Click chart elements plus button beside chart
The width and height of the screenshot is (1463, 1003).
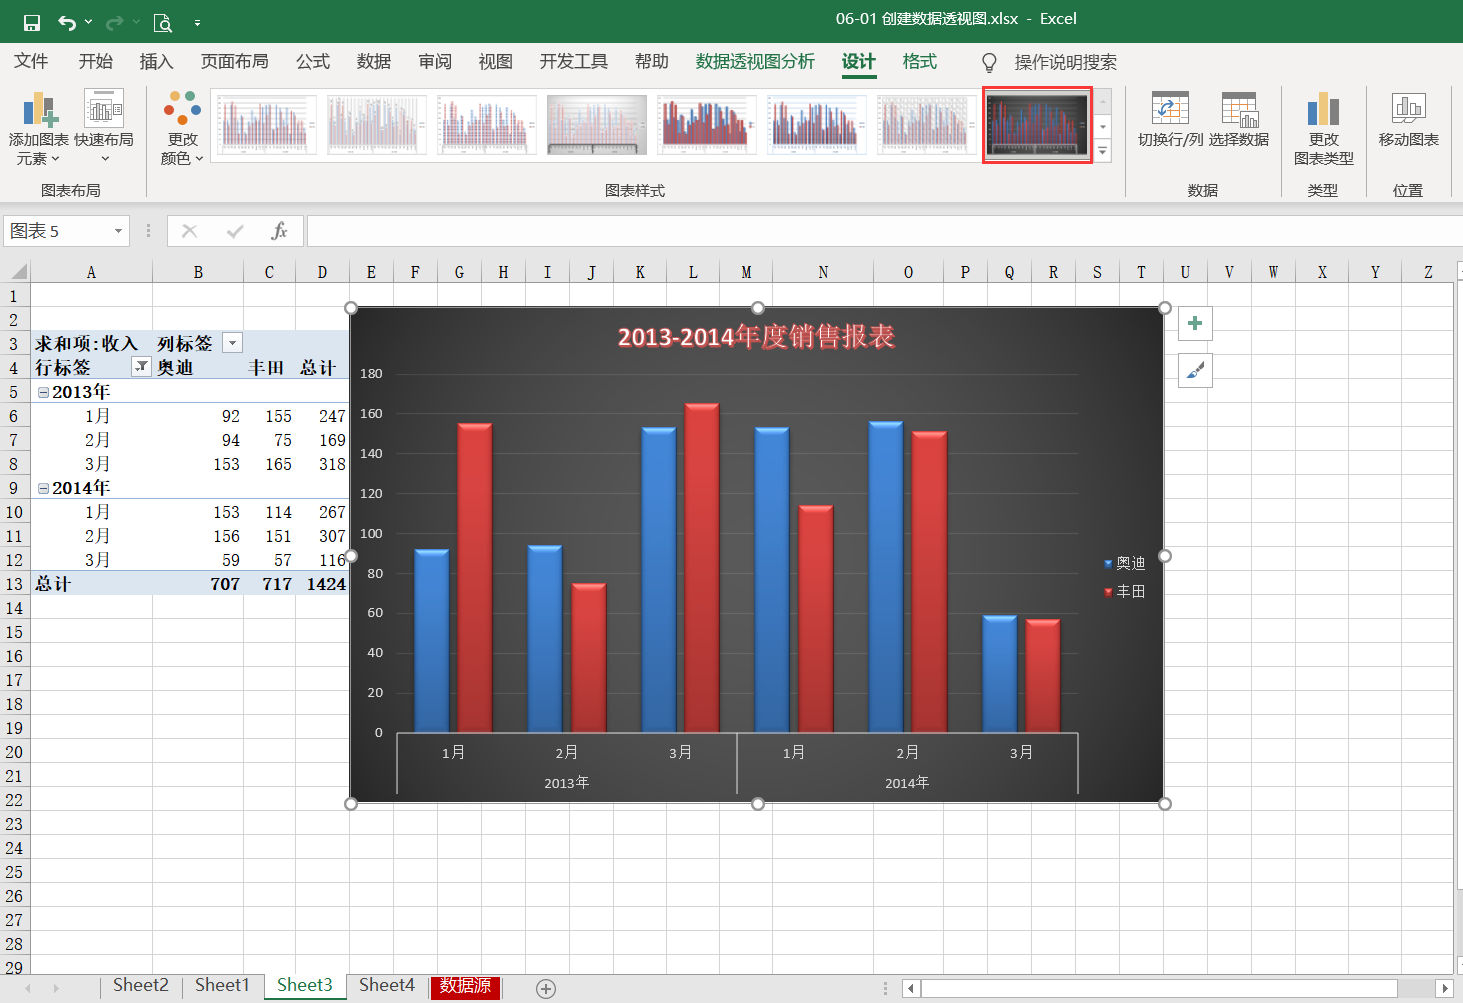click(1195, 323)
